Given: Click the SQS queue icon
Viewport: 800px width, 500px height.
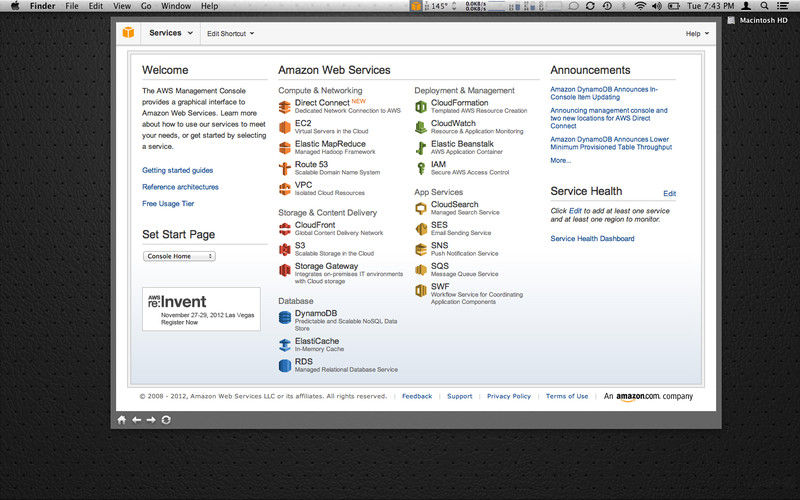Looking at the screenshot, I should click(421, 270).
